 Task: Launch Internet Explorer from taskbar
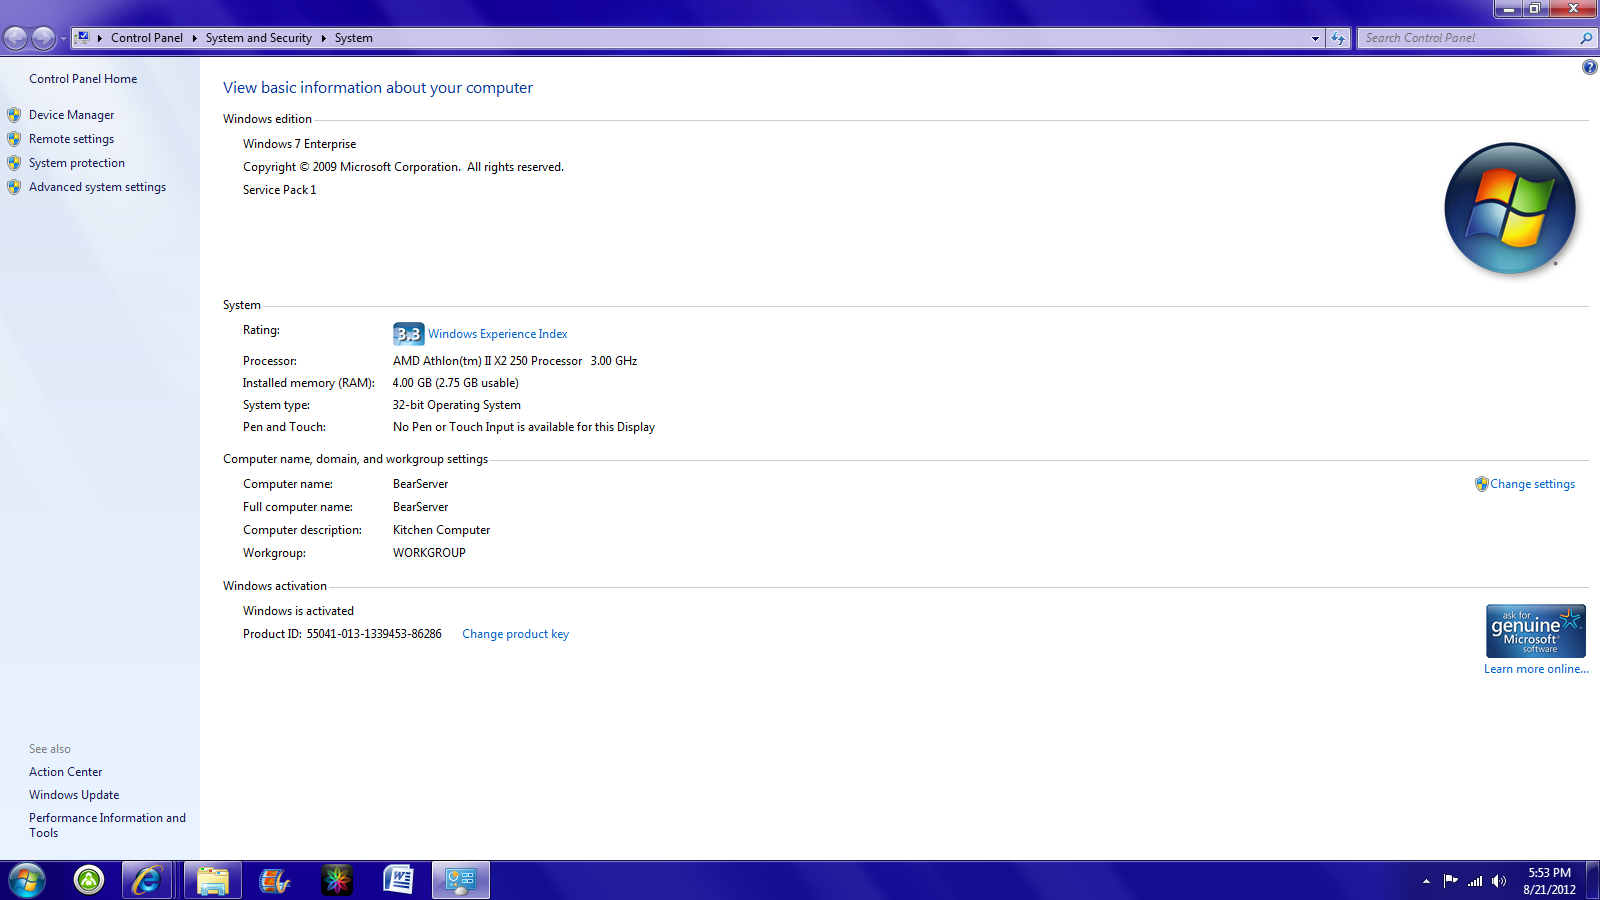click(147, 880)
